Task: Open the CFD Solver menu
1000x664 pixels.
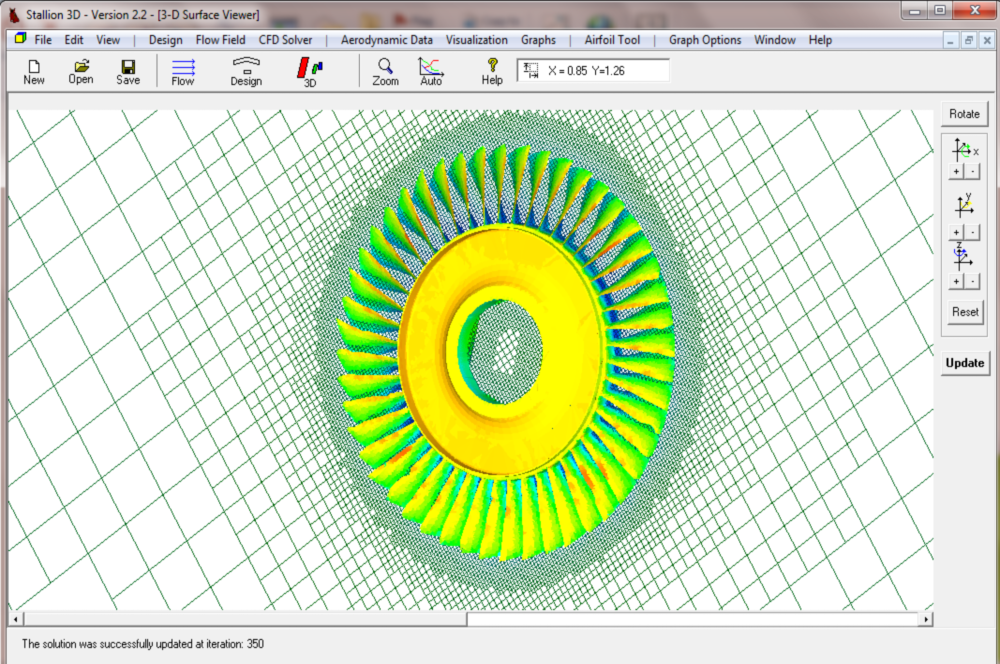Action: pyautogui.click(x=286, y=40)
